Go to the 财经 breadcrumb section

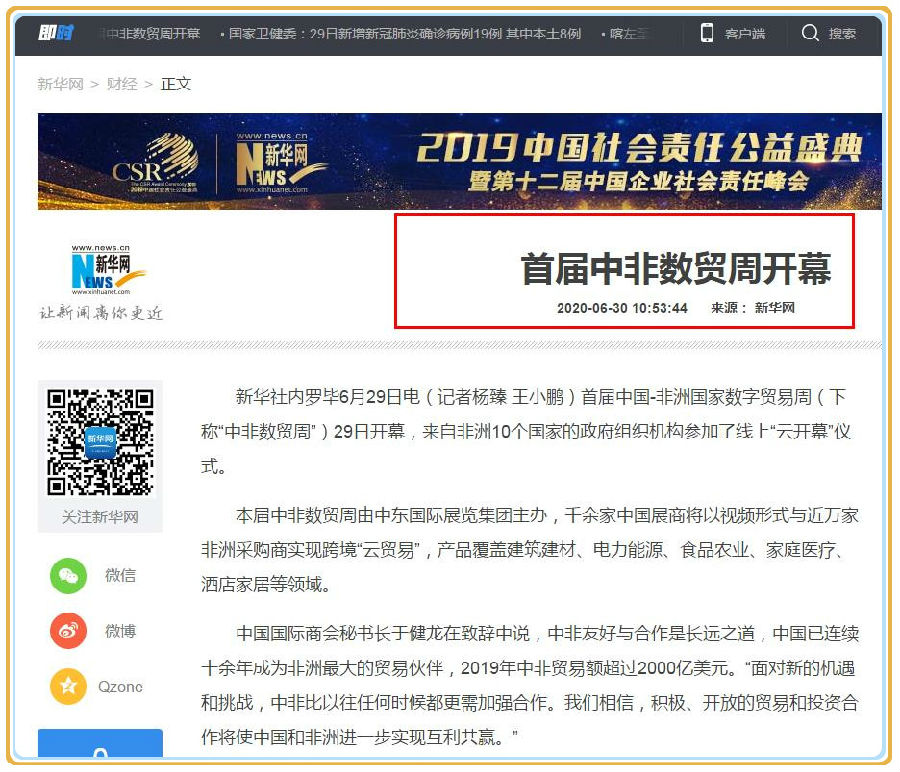coord(122,84)
